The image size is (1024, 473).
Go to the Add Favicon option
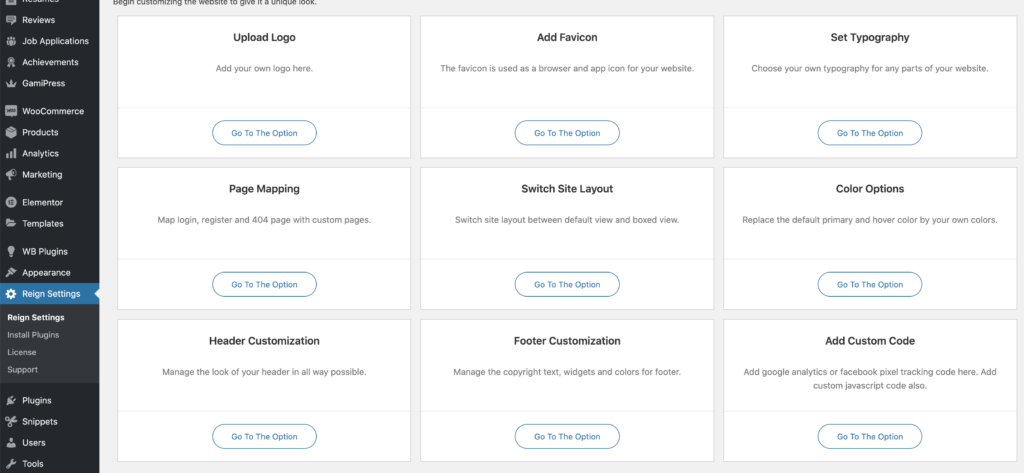[x=567, y=133]
